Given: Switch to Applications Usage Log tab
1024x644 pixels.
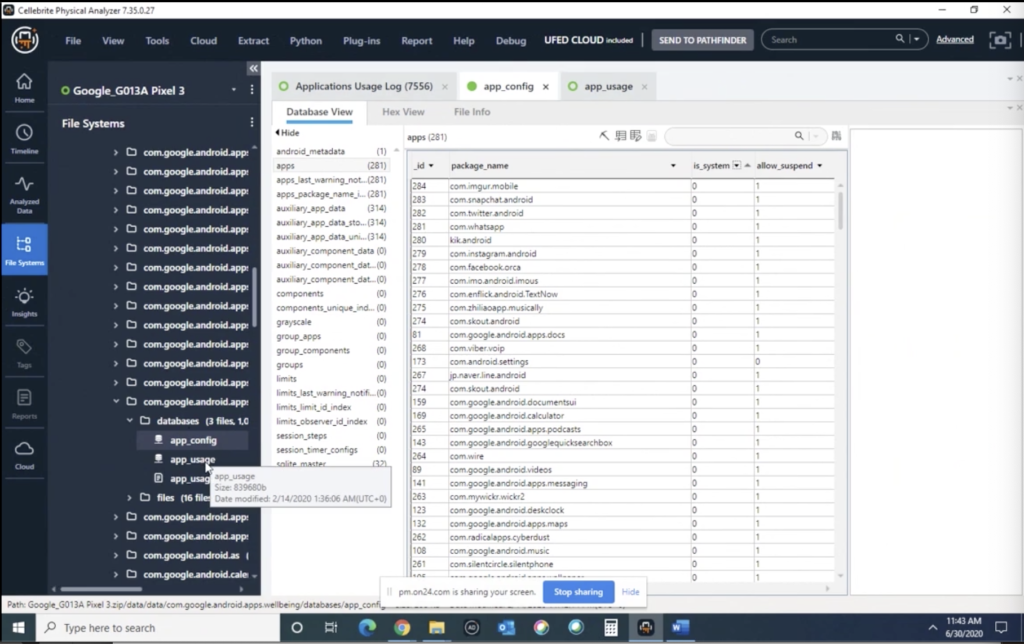Looking at the screenshot, I should (364, 86).
